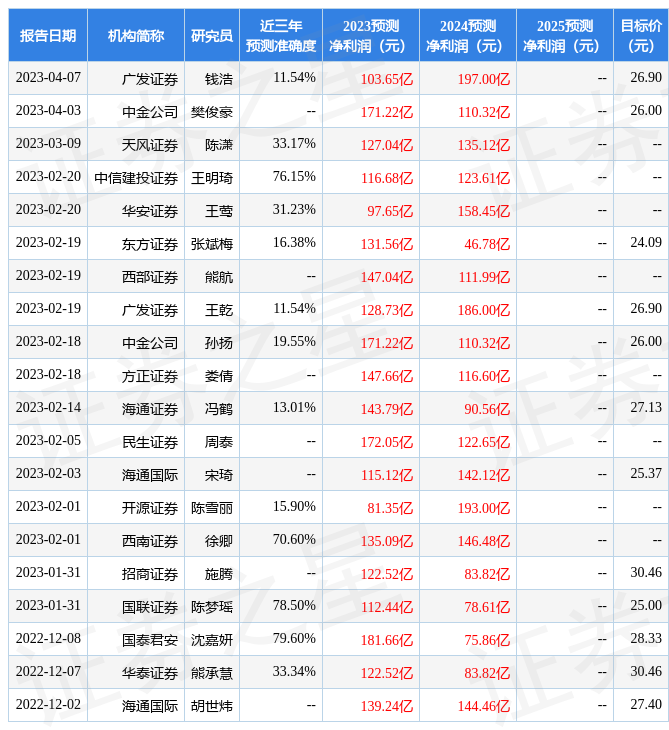Select the date 2023-04-07

[x=48, y=78]
